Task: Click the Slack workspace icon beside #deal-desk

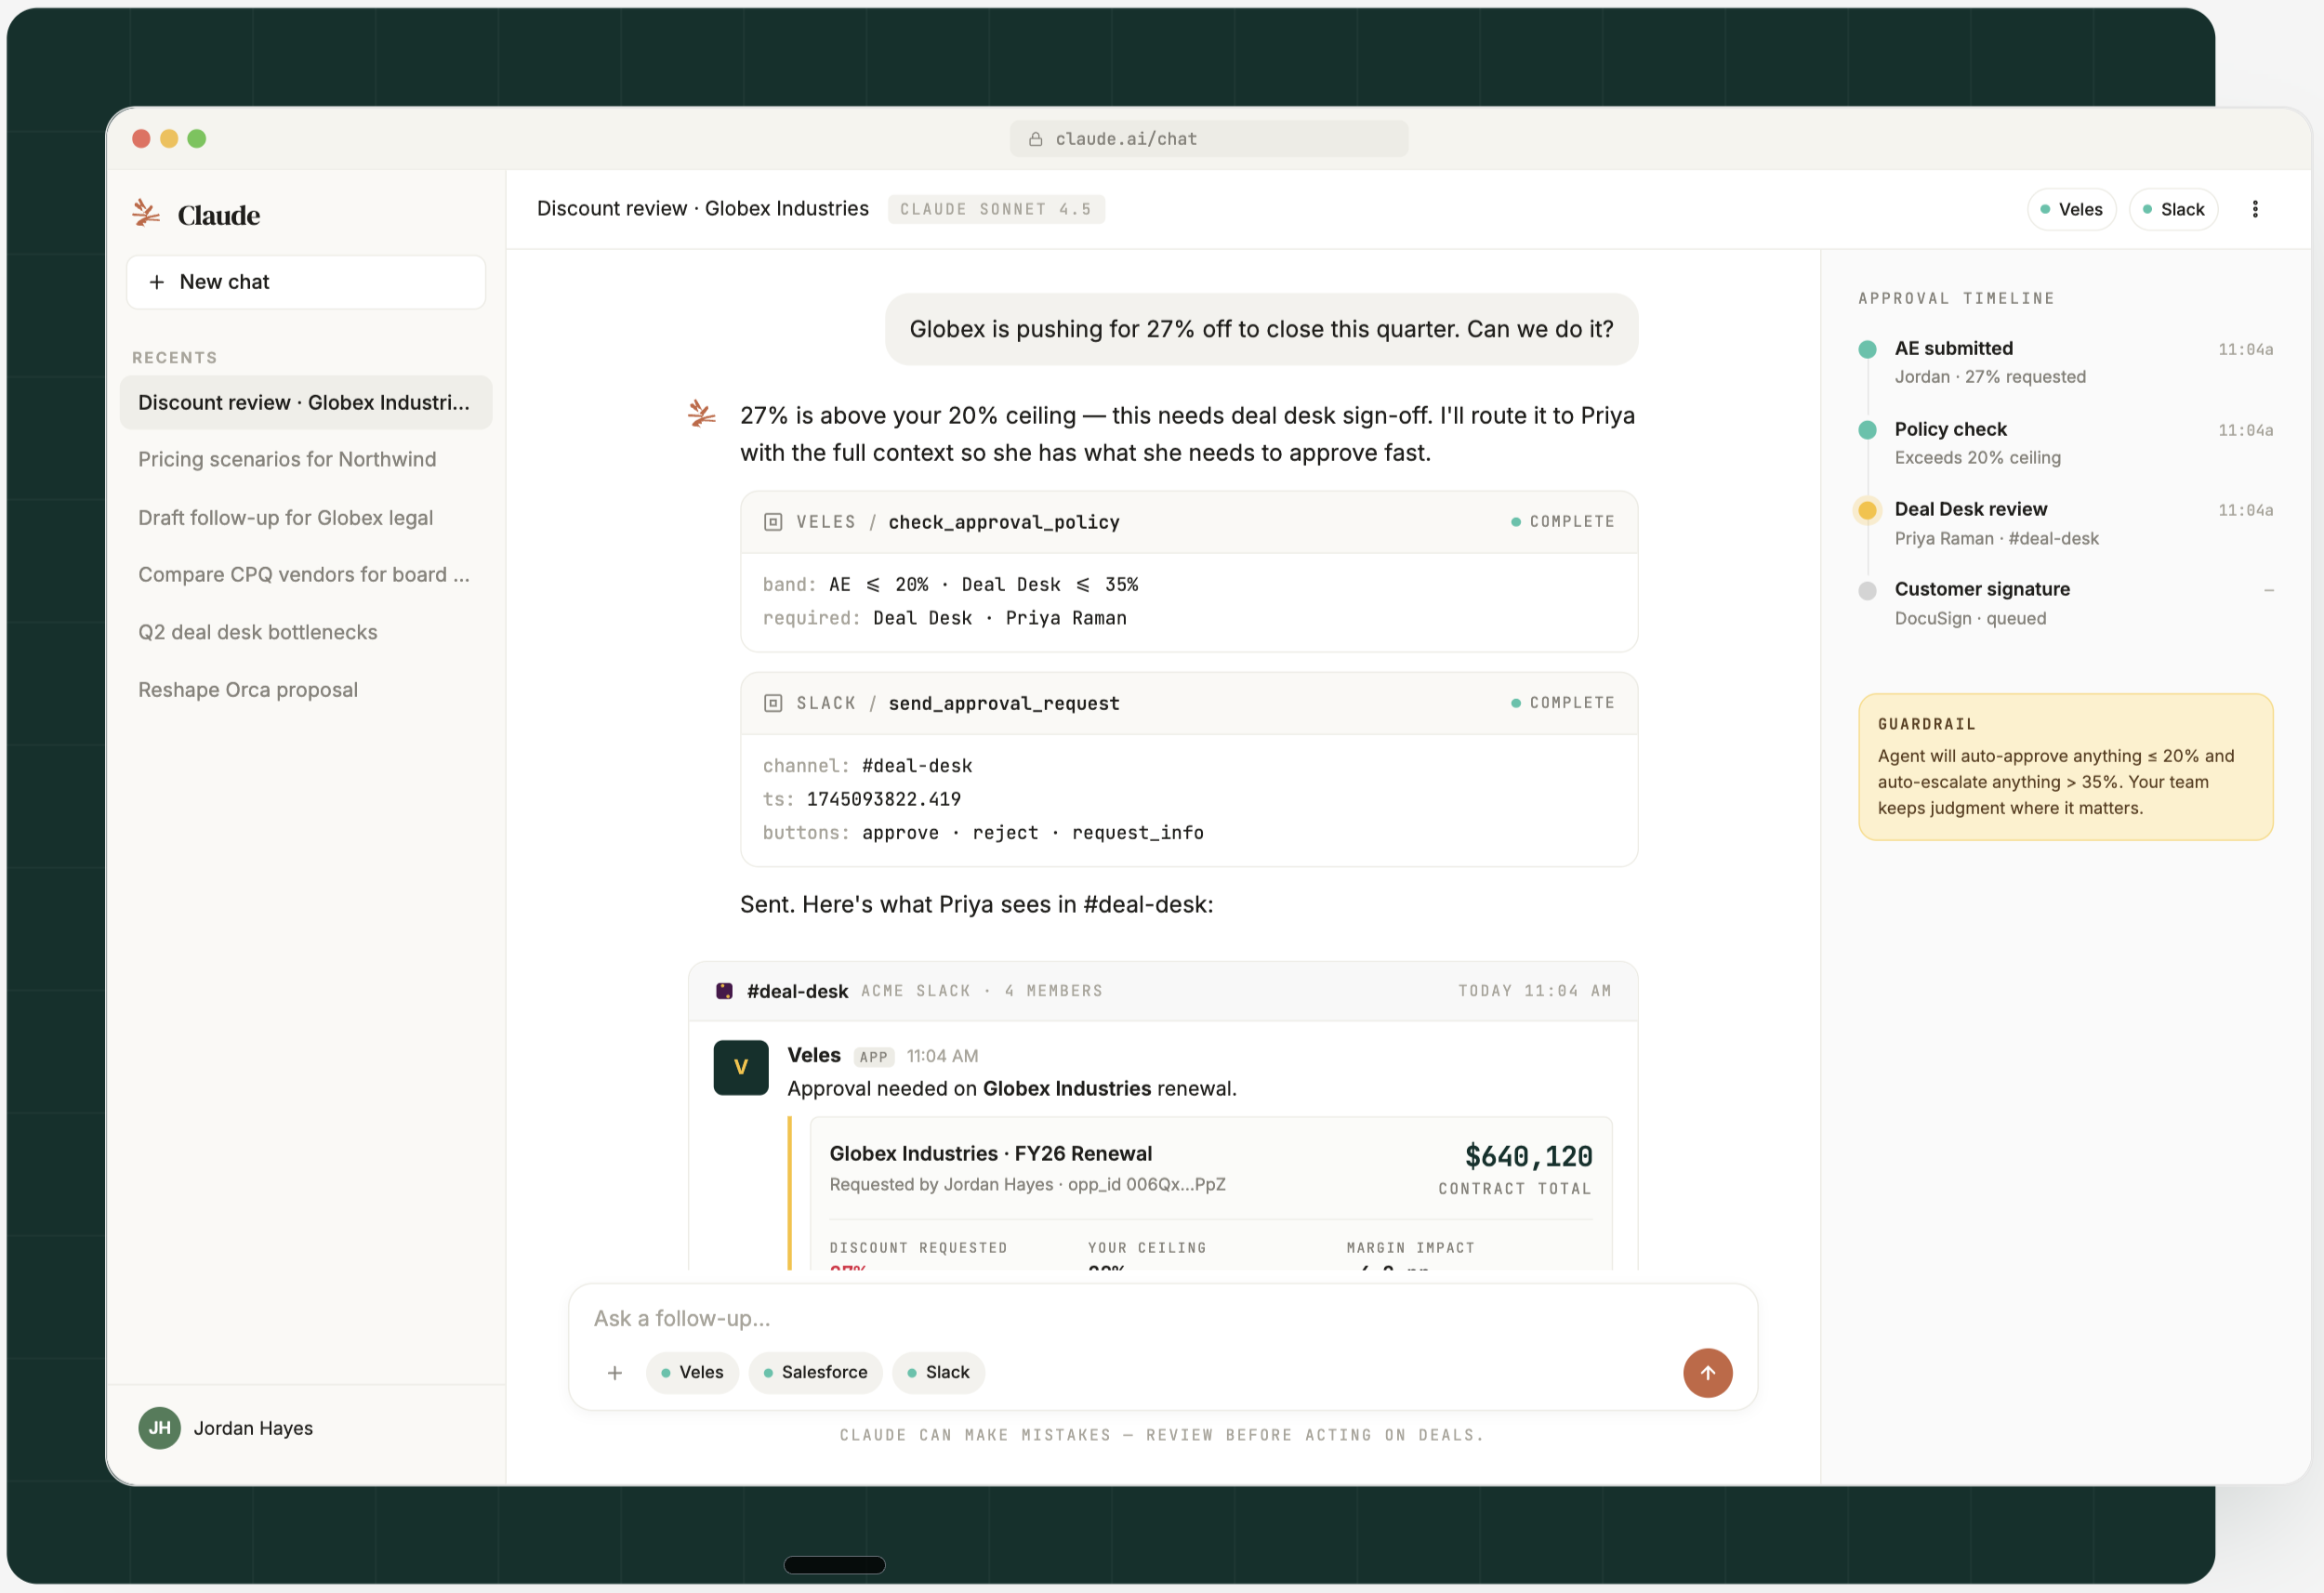Action: [723, 990]
